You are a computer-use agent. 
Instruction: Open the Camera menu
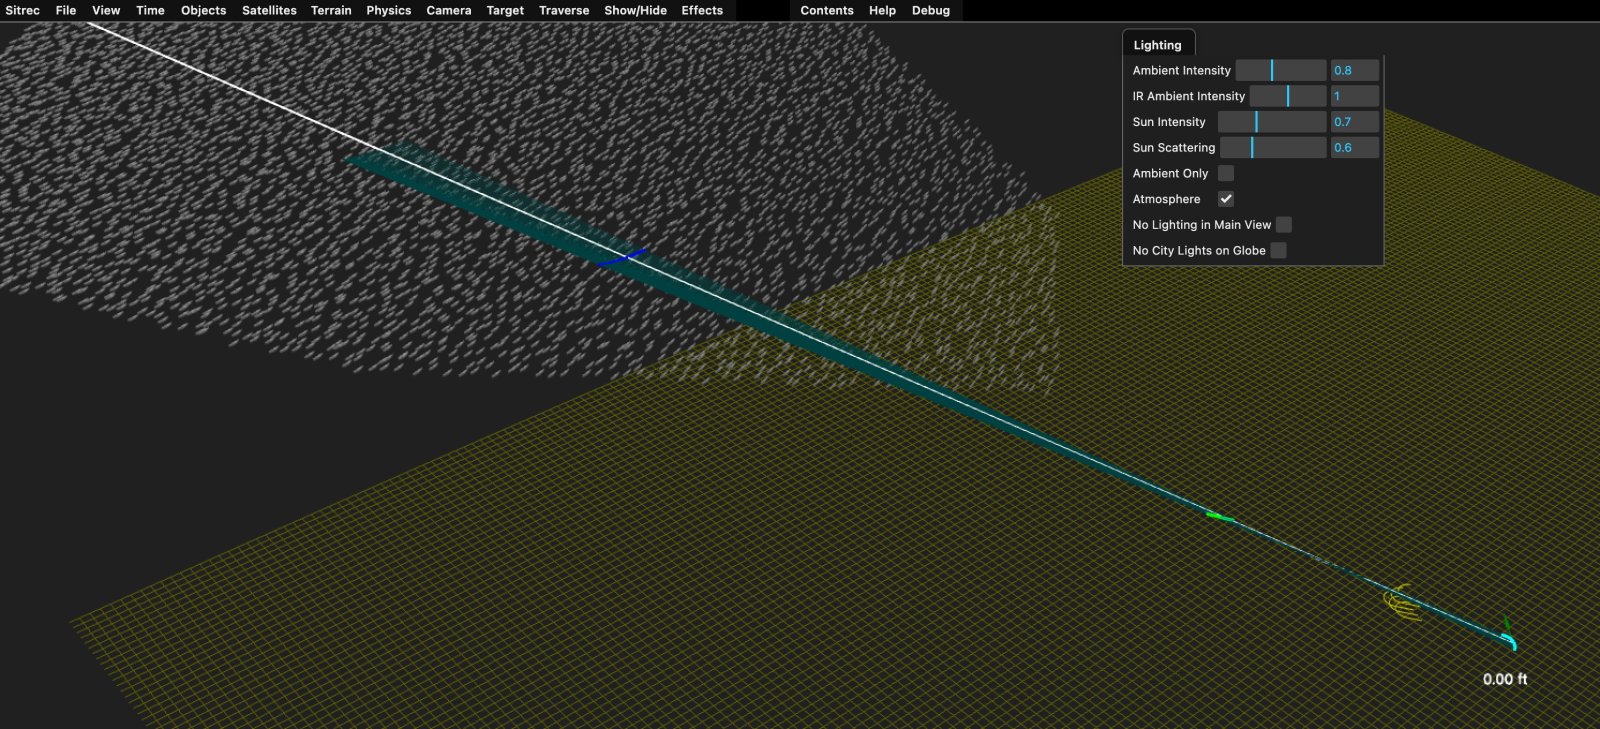[x=448, y=10]
